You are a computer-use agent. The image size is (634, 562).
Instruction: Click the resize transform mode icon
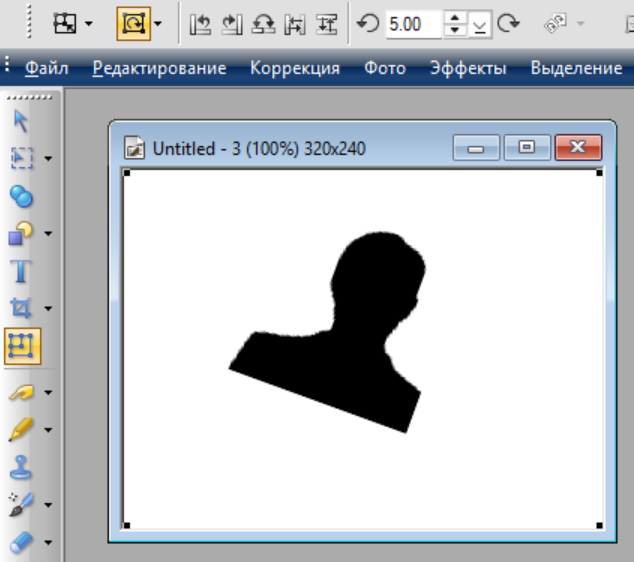coord(65,23)
